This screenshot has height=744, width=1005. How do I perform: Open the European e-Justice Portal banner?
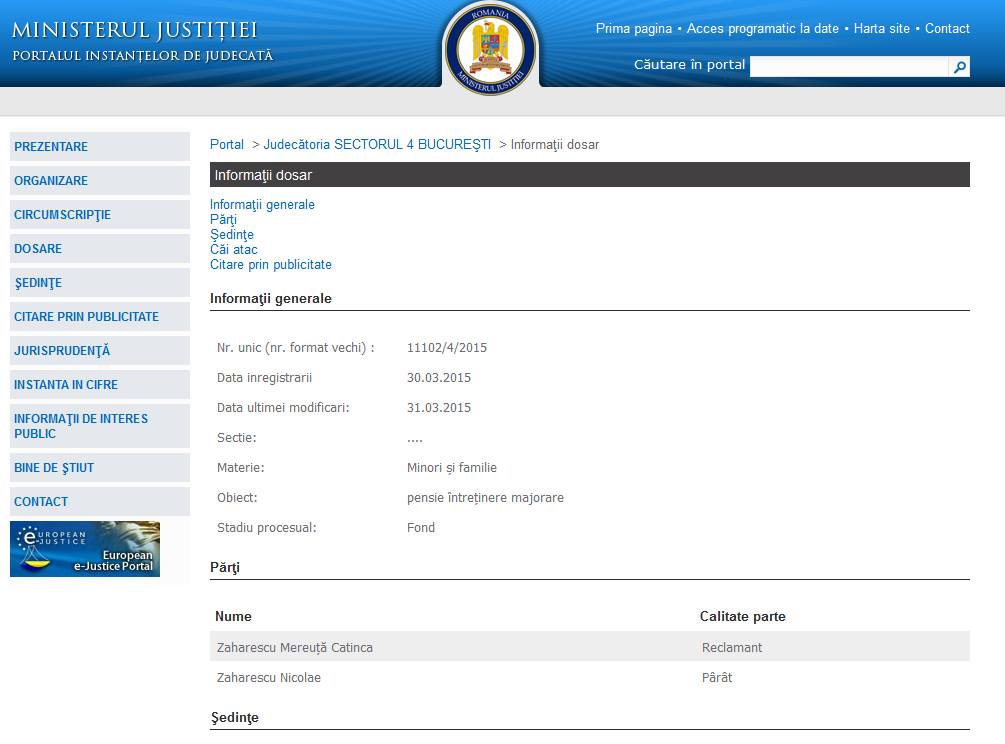coord(85,549)
